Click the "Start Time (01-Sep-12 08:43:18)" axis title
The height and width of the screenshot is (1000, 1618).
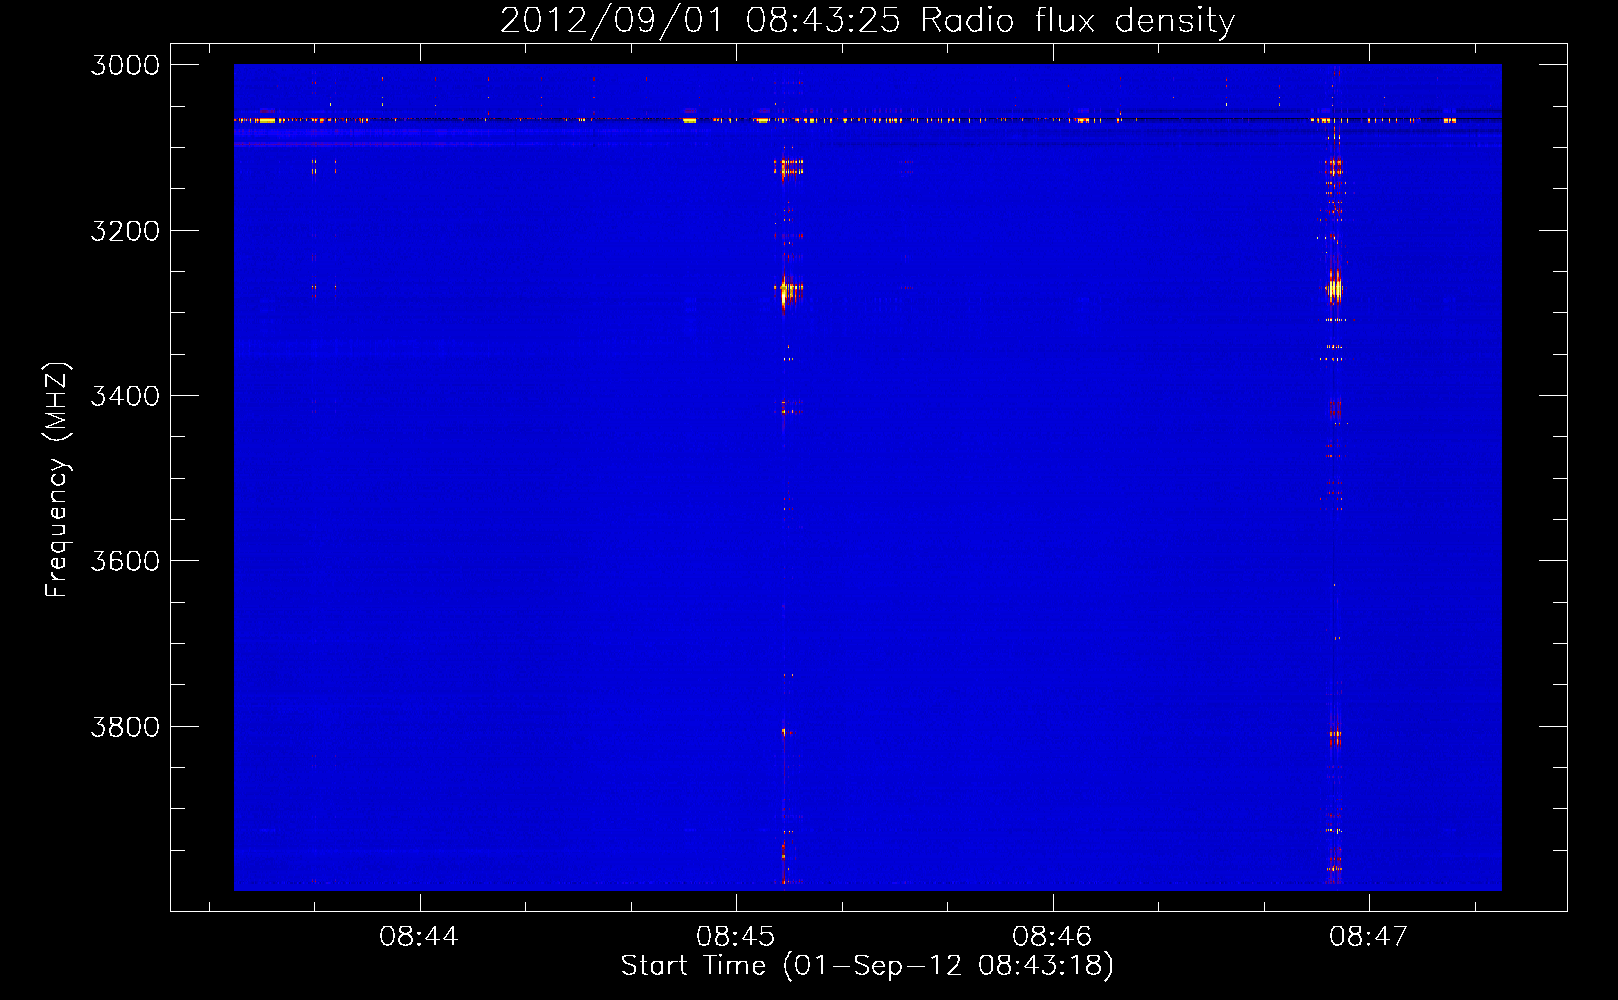pos(867,966)
